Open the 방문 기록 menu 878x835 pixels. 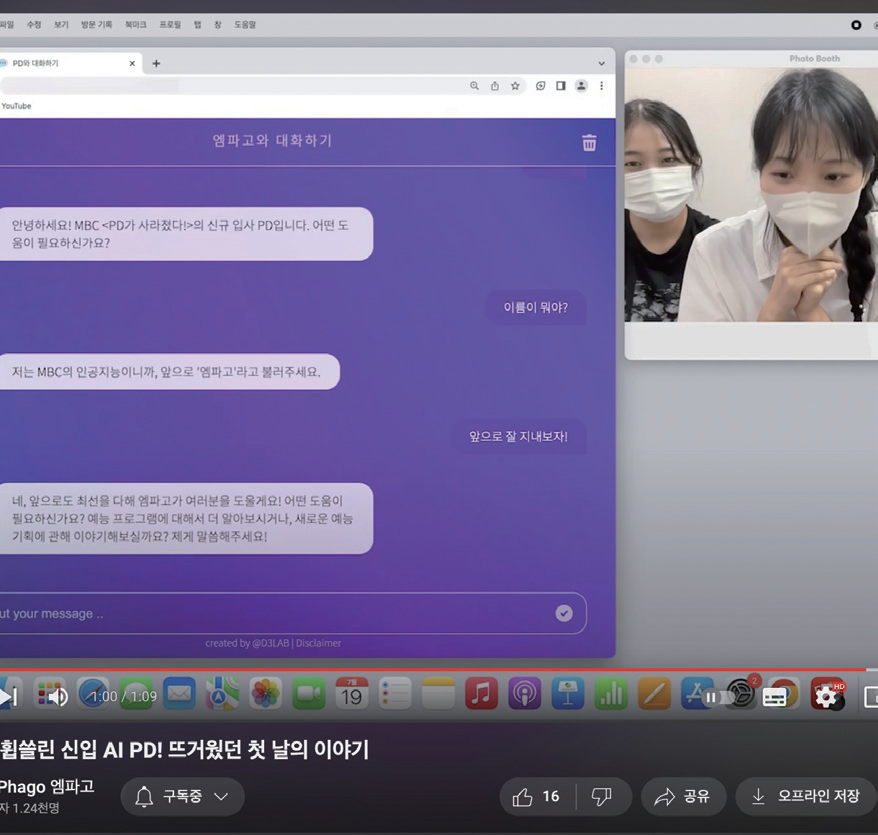click(96, 25)
